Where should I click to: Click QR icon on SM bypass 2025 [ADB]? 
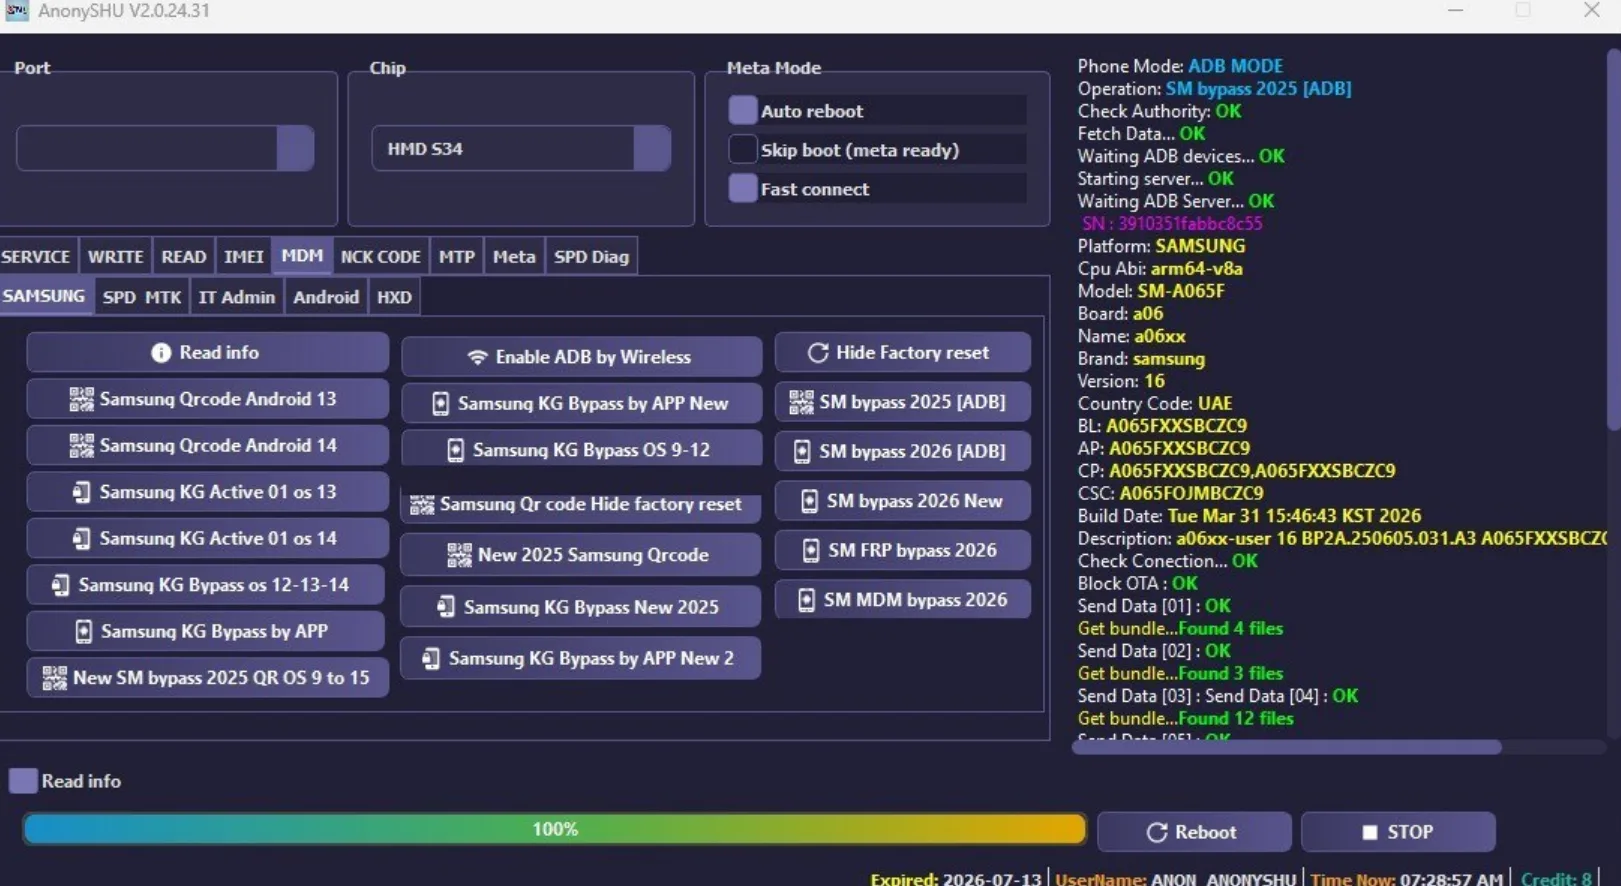801,402
